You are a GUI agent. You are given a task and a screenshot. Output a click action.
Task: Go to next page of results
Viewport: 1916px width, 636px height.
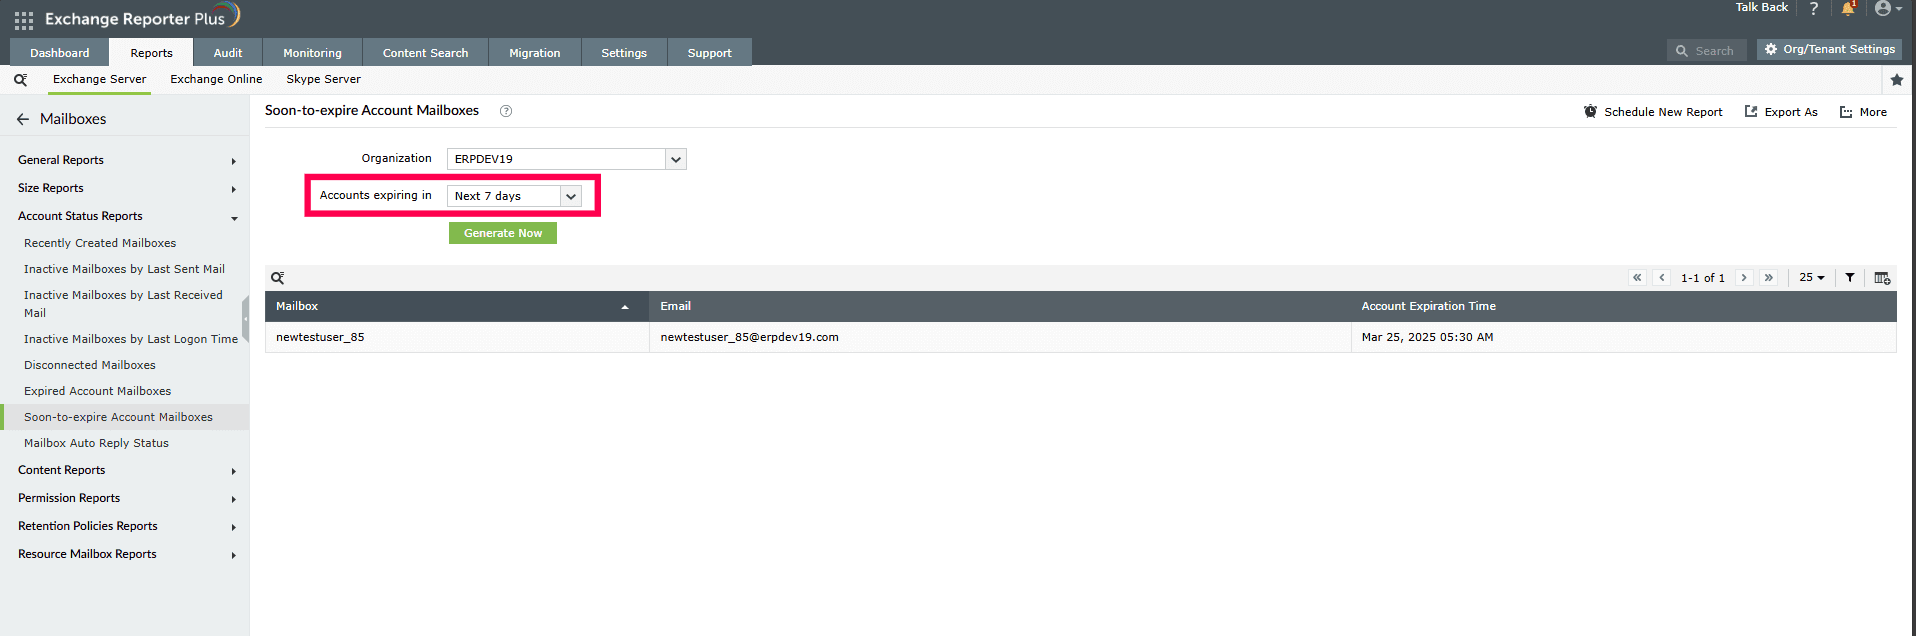coord(1744,278)
